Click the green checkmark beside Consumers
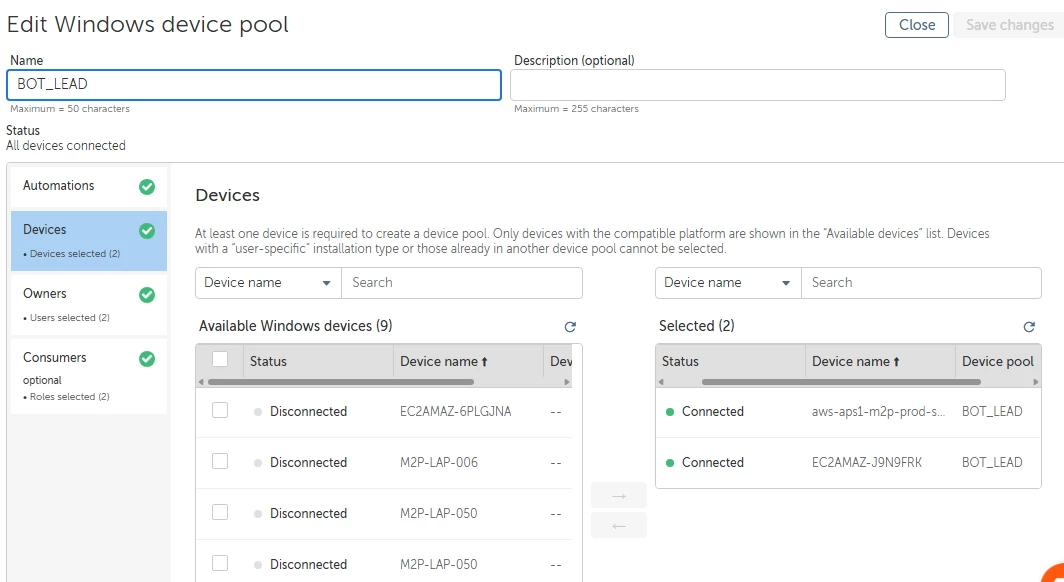 147,358
